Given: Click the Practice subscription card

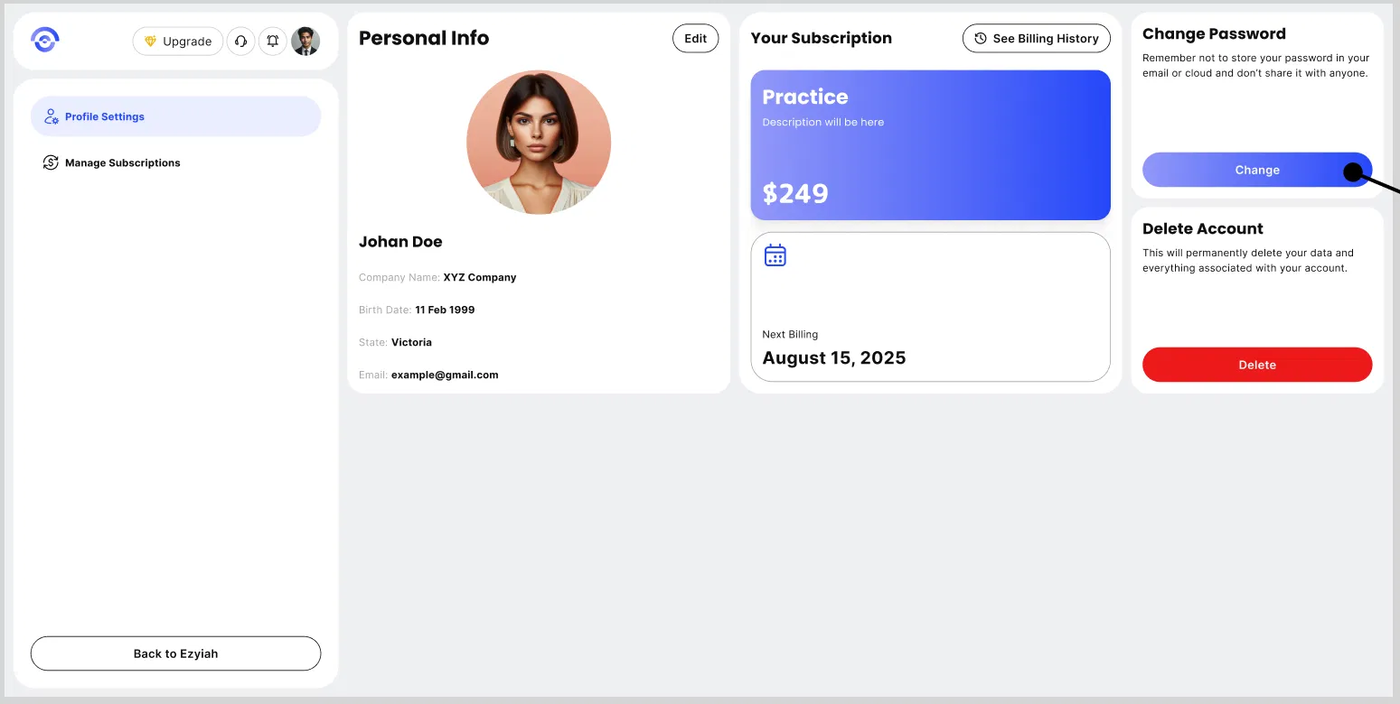Looking at the screenshot, I should 930,145.
